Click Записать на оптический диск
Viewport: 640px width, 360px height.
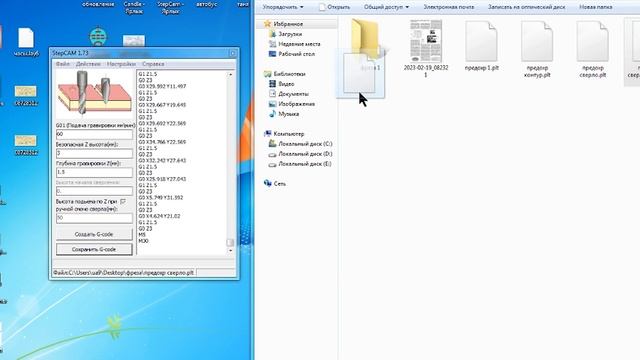tap(527, 7)
